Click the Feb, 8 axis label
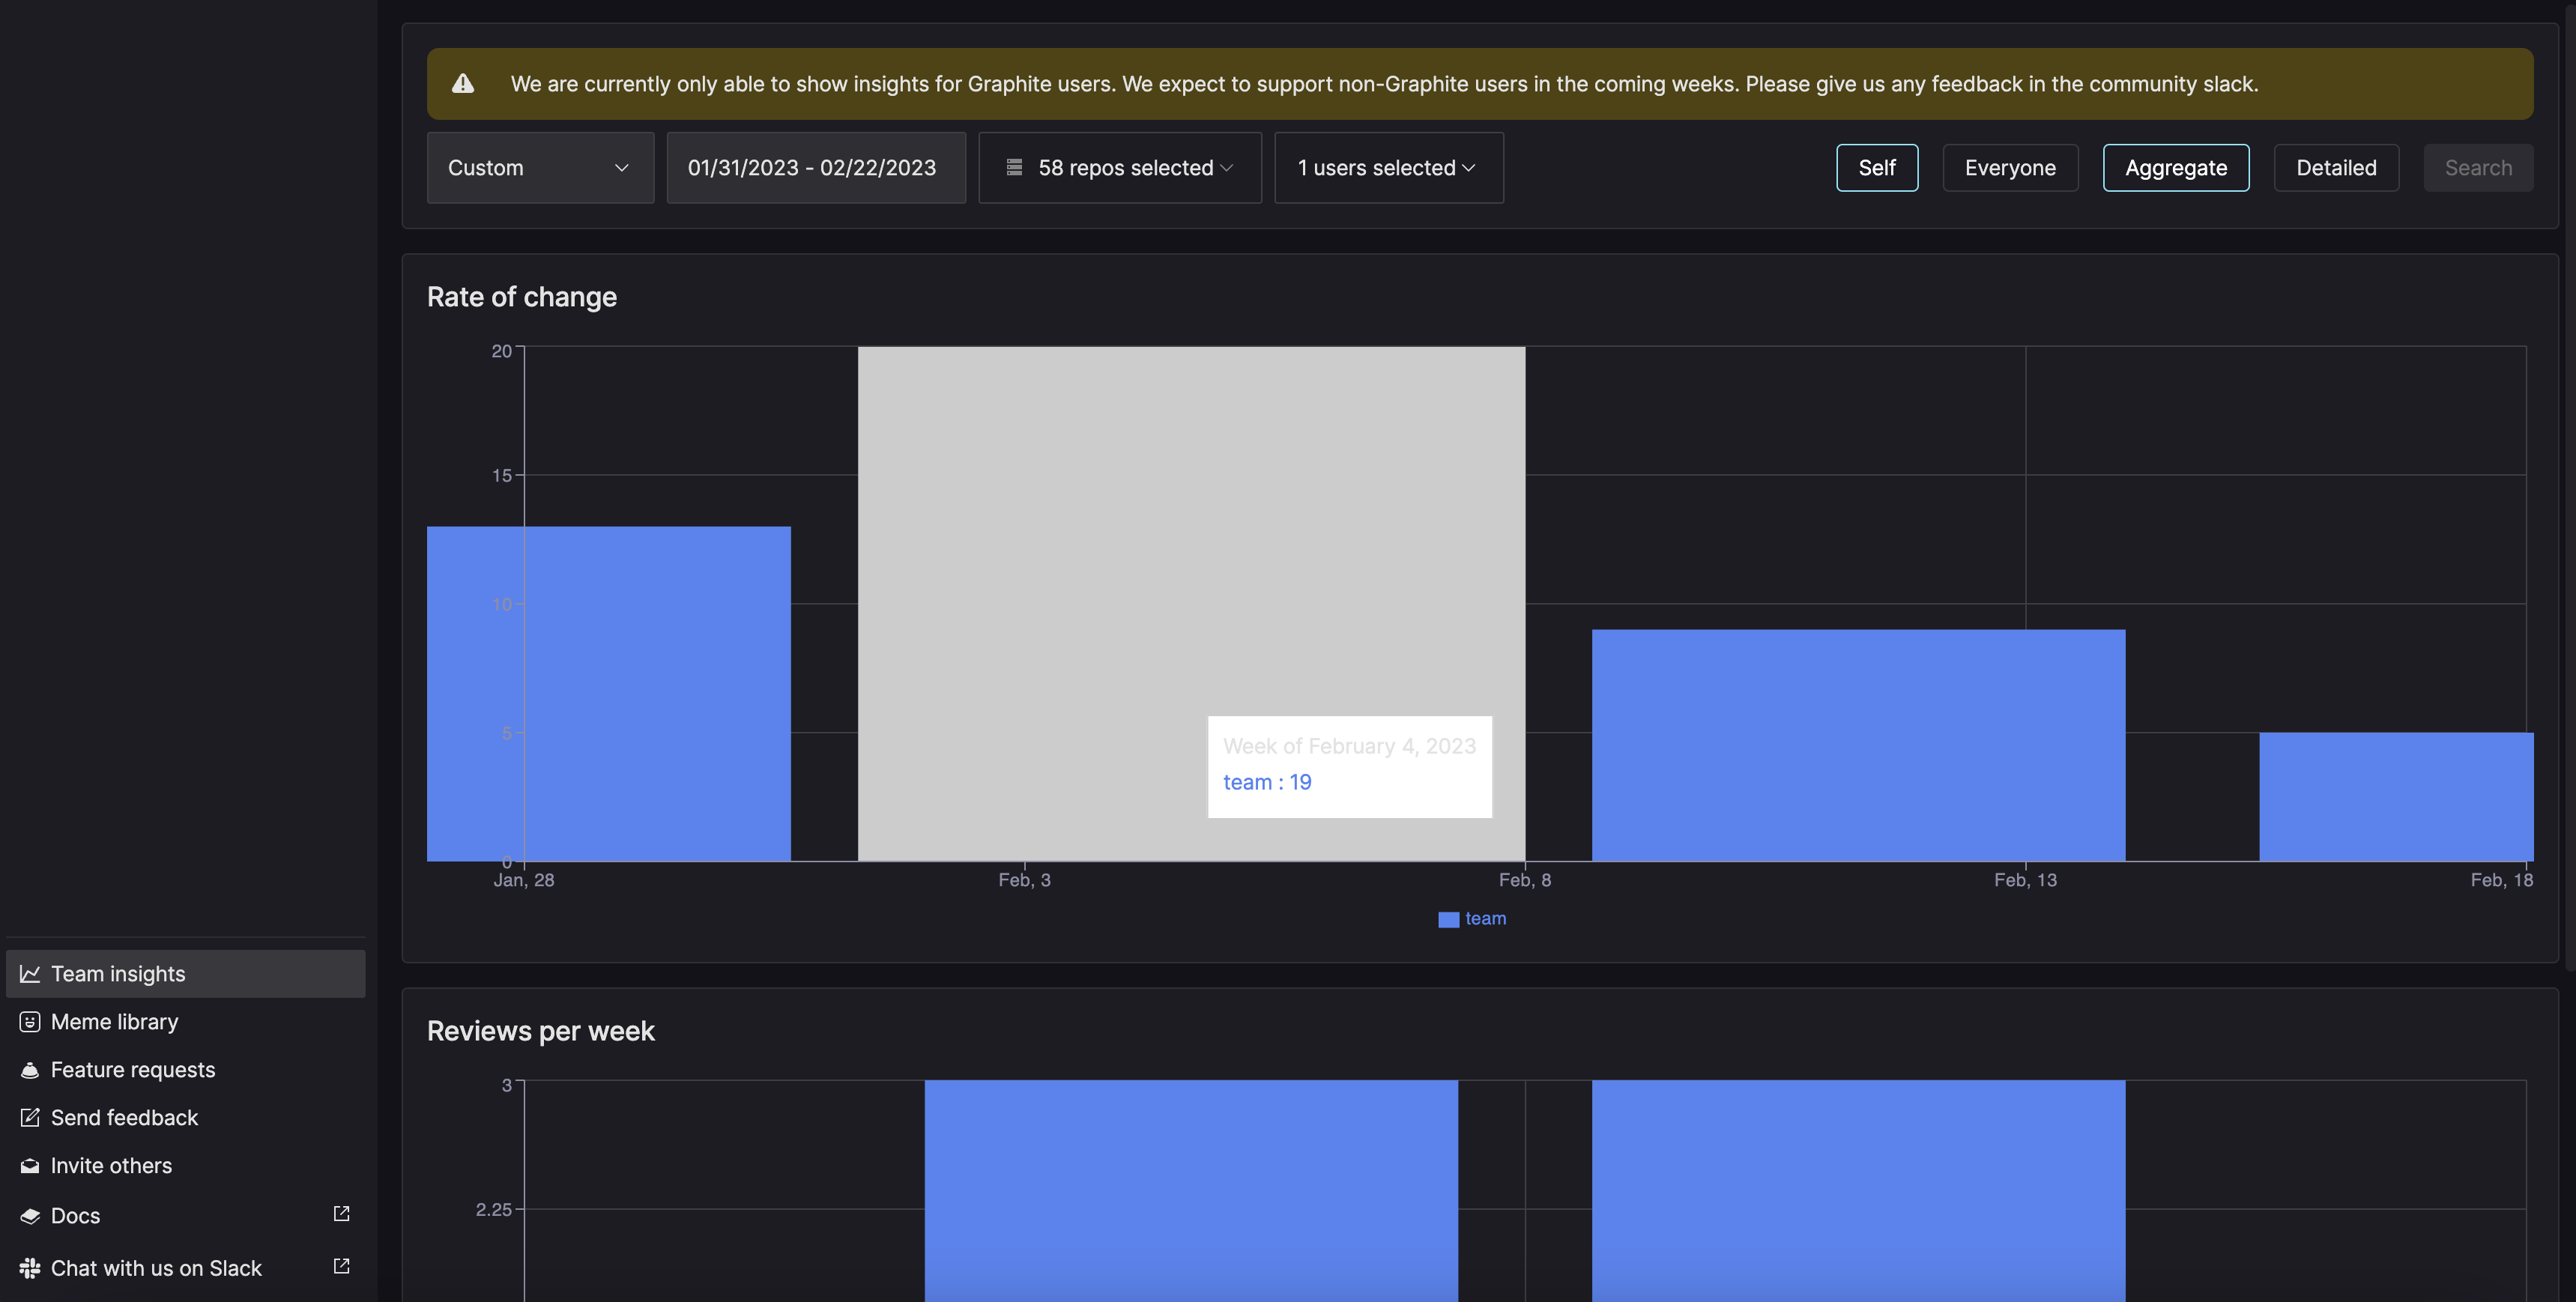Screen dimensions: 2576x1302 pos(1525,880)
